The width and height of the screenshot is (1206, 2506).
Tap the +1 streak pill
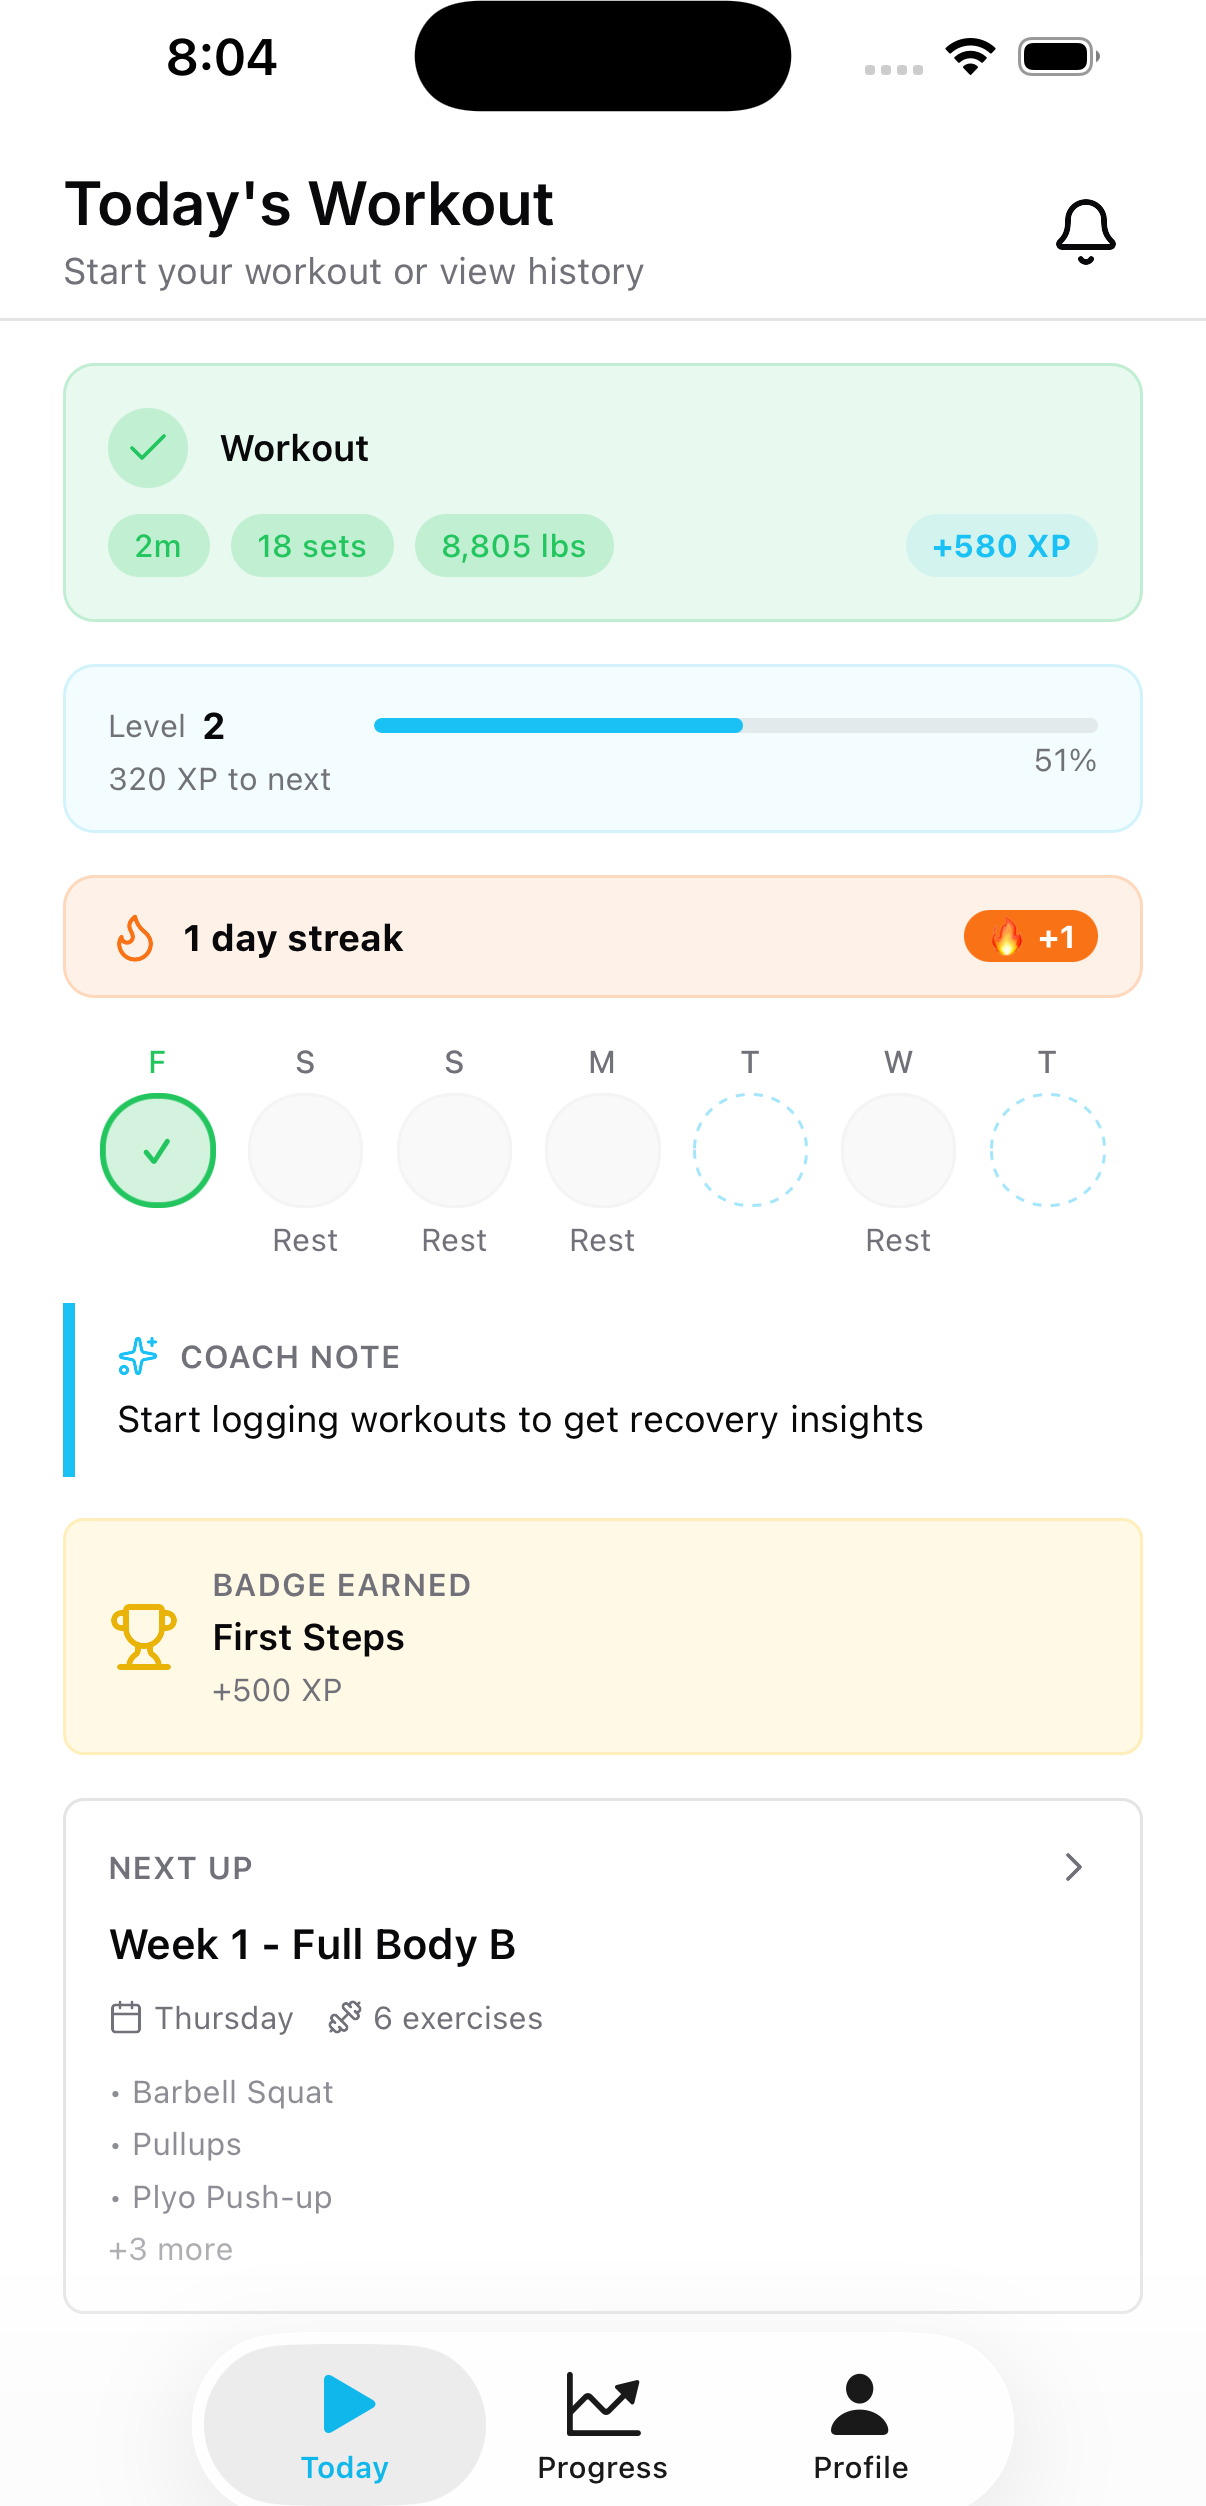(x=1030, y=936)
